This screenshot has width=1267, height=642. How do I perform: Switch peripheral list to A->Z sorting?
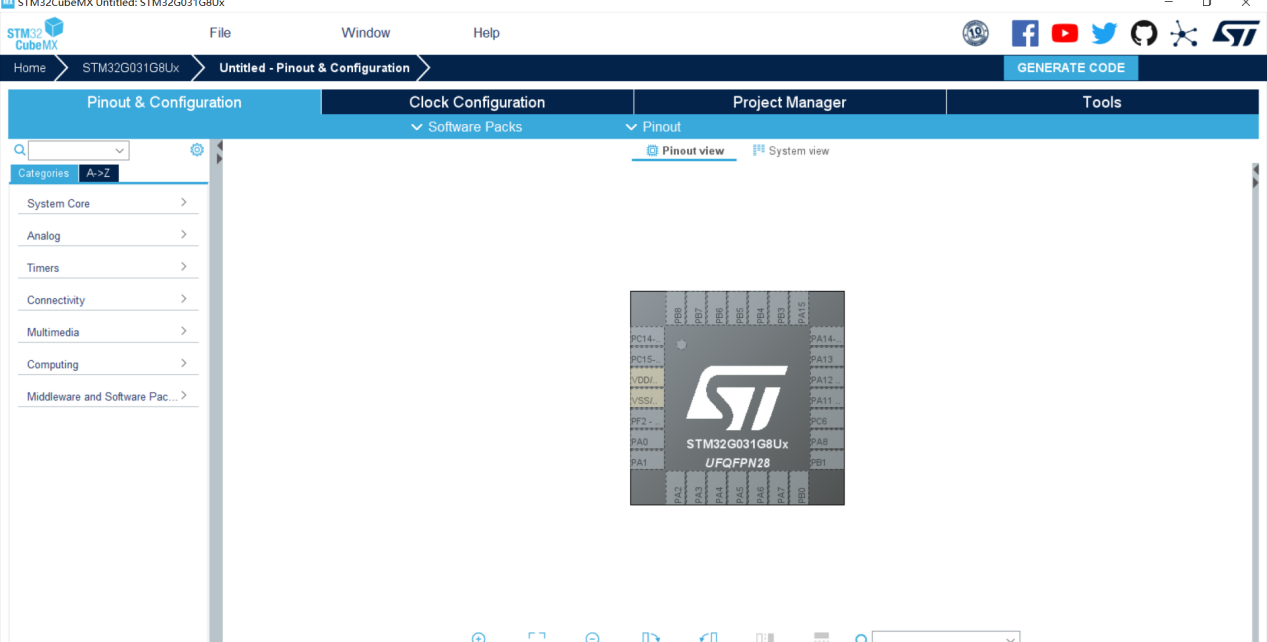[x=99, y=173]
